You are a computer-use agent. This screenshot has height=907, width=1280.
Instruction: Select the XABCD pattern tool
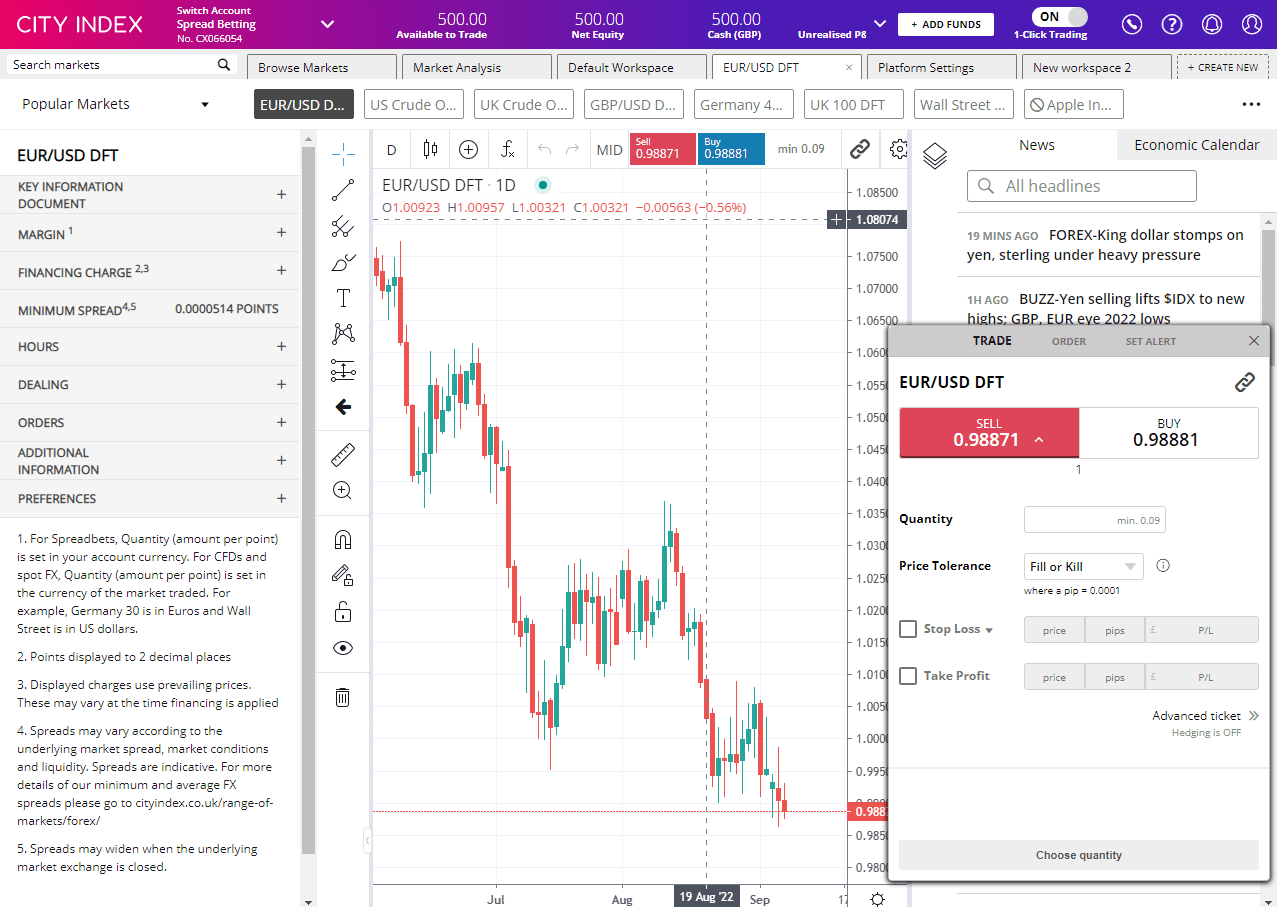coord(343,333)
